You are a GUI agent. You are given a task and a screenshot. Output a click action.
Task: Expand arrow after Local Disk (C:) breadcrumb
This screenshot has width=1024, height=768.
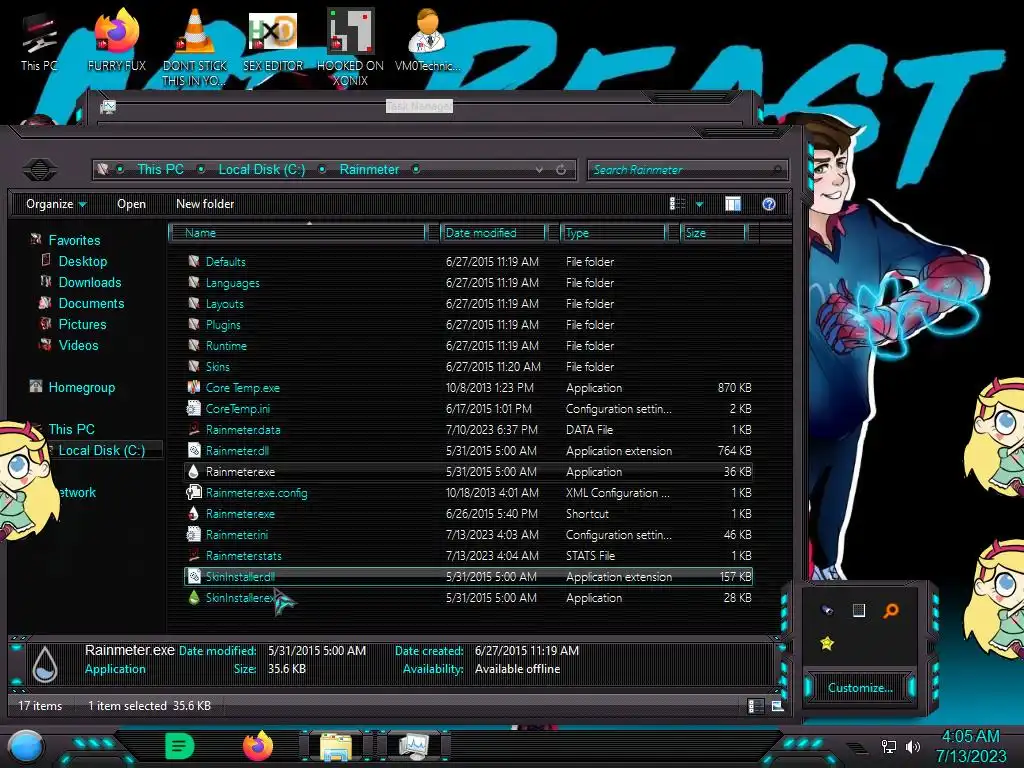pyautogui.click(x=322, y=170)
